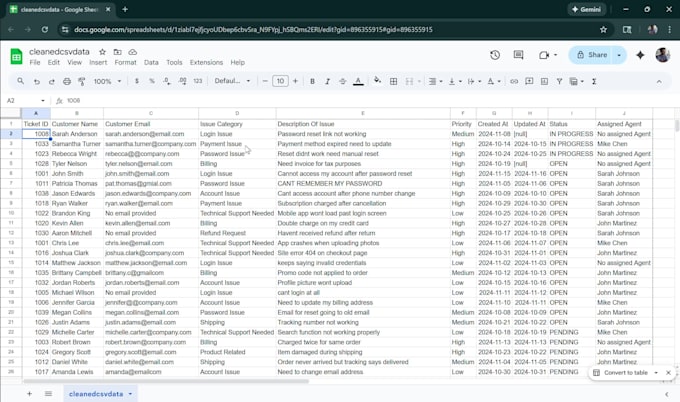Image resolution: width=680 pixels, height=402 pixels.
Task: Open the Edit menu
Action: coord(54,62)
